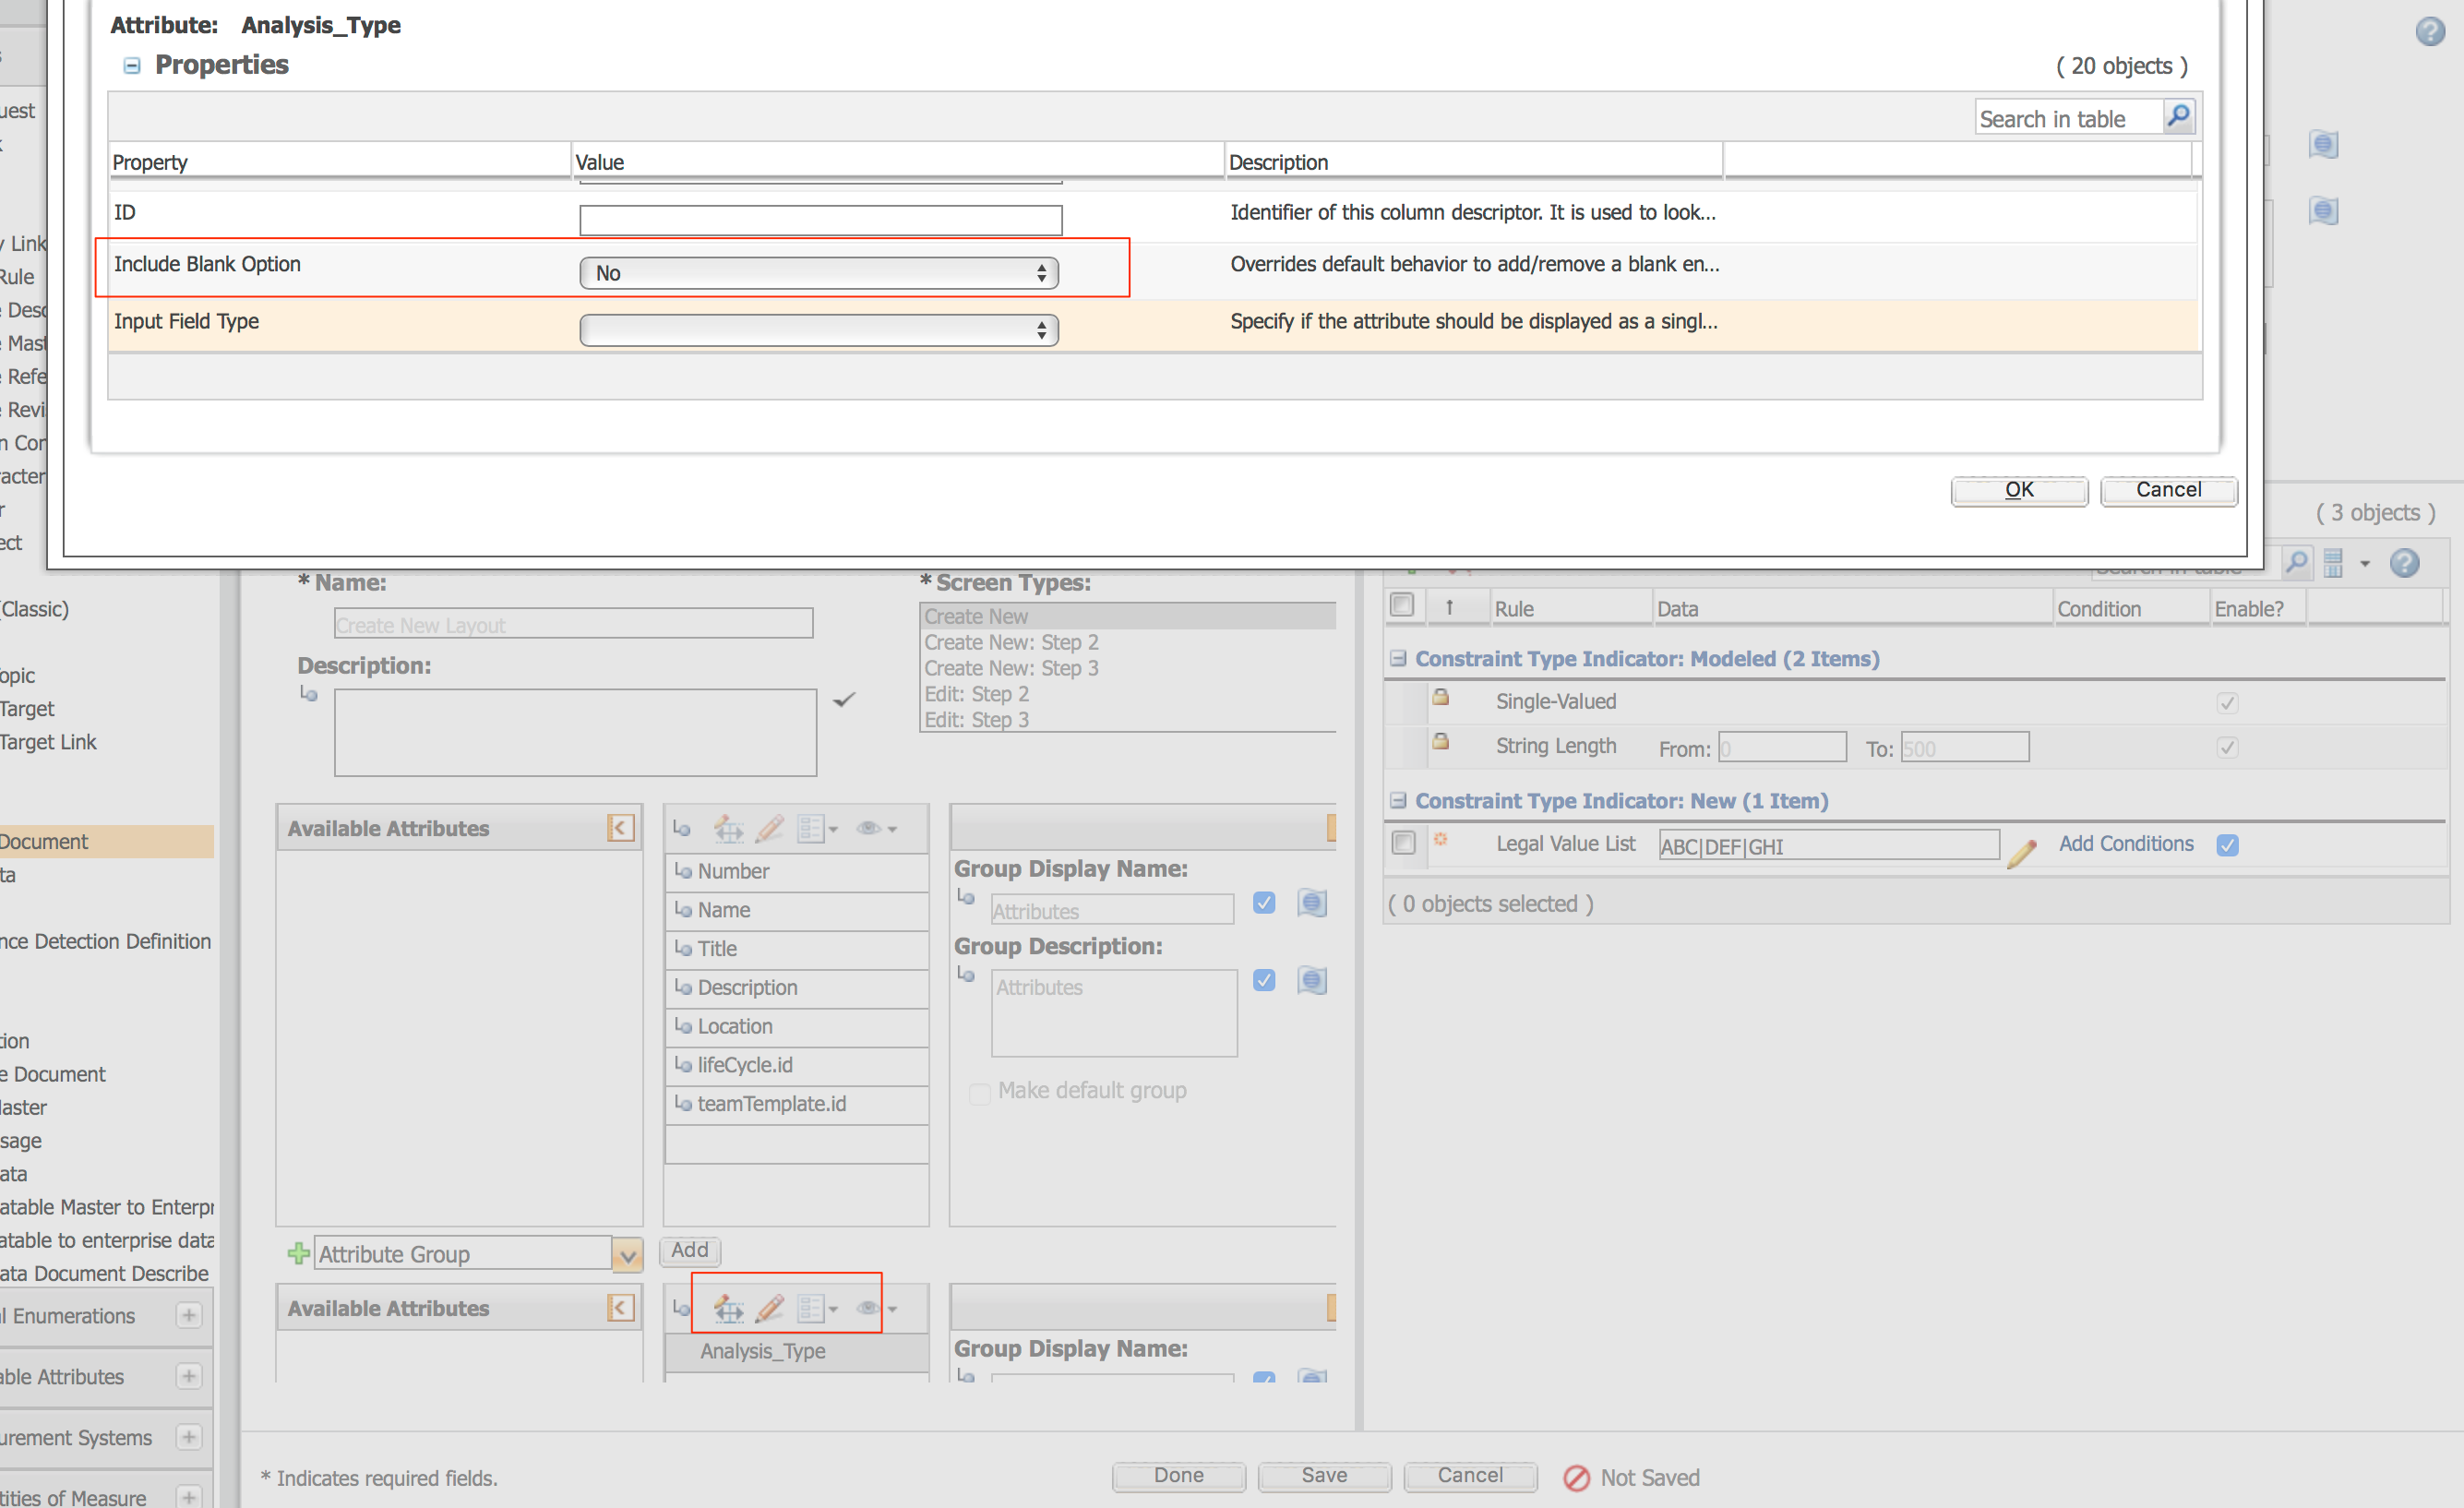Click the list view icon above the Number list

(810, 828)
